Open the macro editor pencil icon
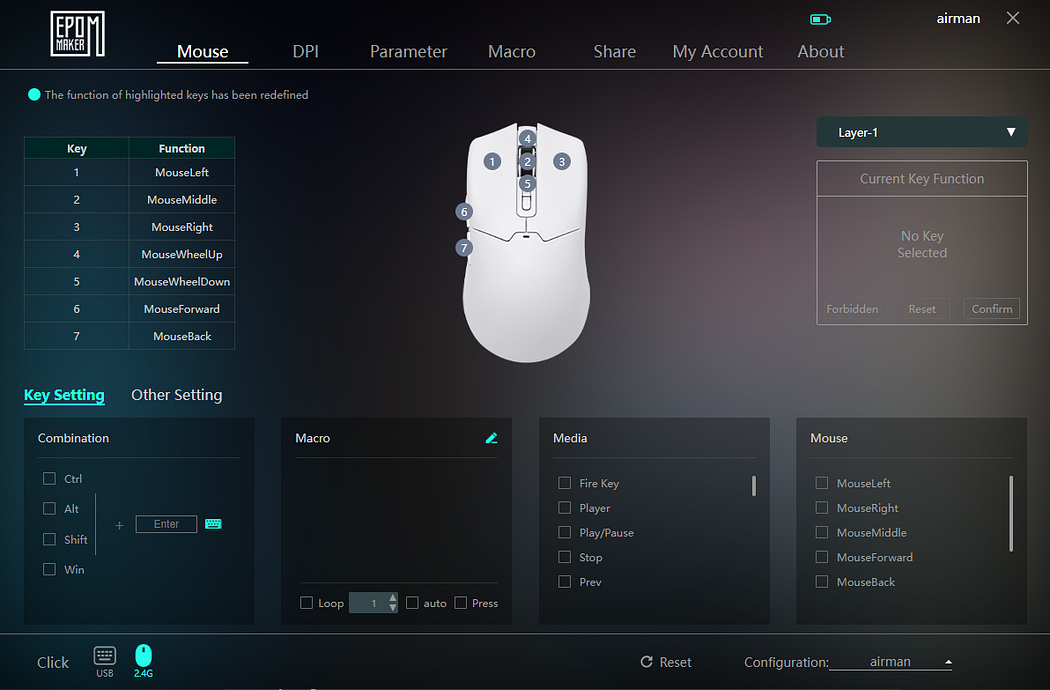1050x690 pixels. pyautogui.click(x=492, y=438)
